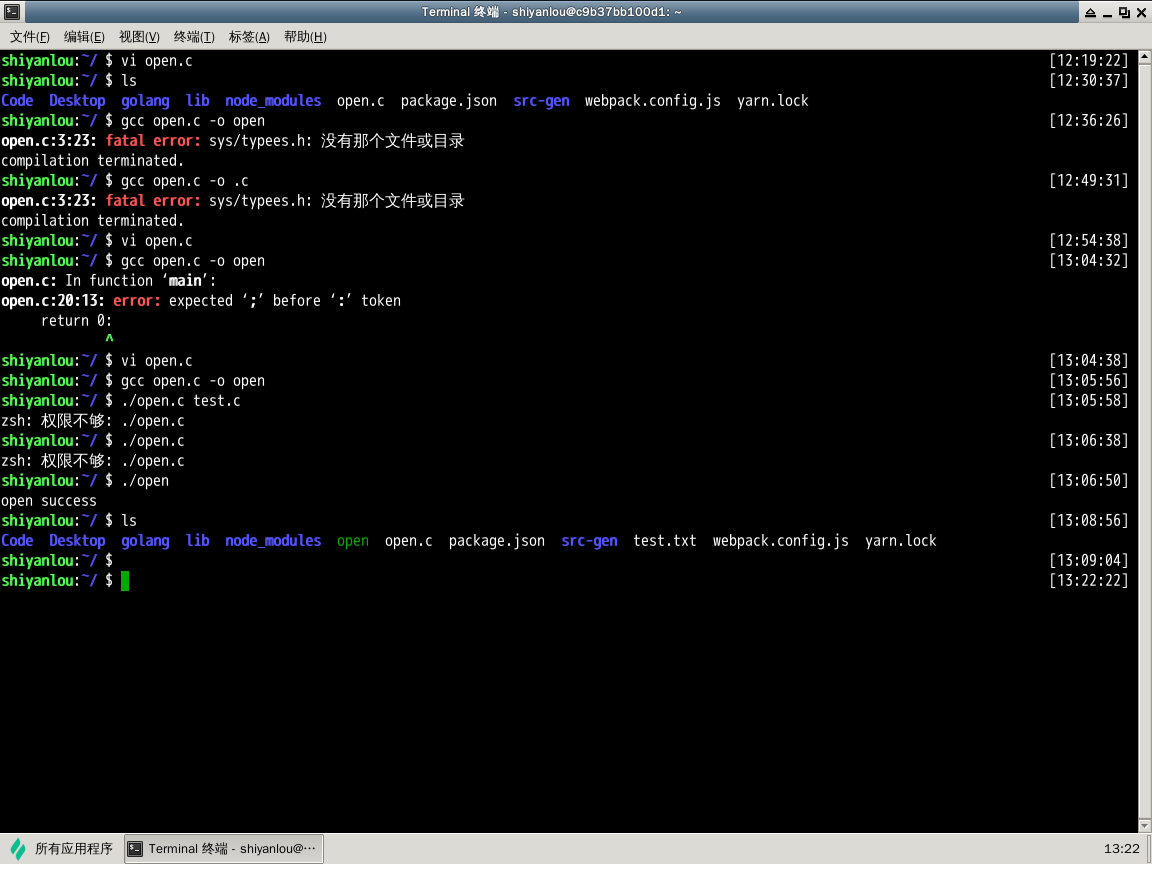1152x896 pixels.
Task: Open the 帮助(H) menu
Action: click(305, 37)
